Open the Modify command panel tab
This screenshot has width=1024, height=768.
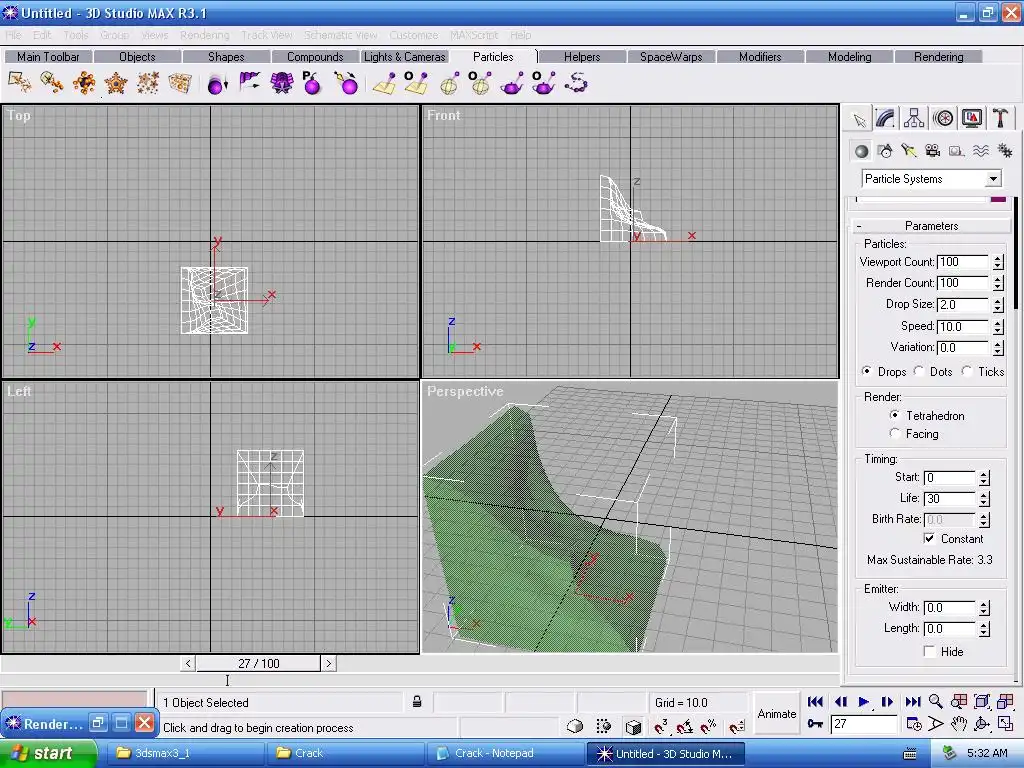click(886, 119)
